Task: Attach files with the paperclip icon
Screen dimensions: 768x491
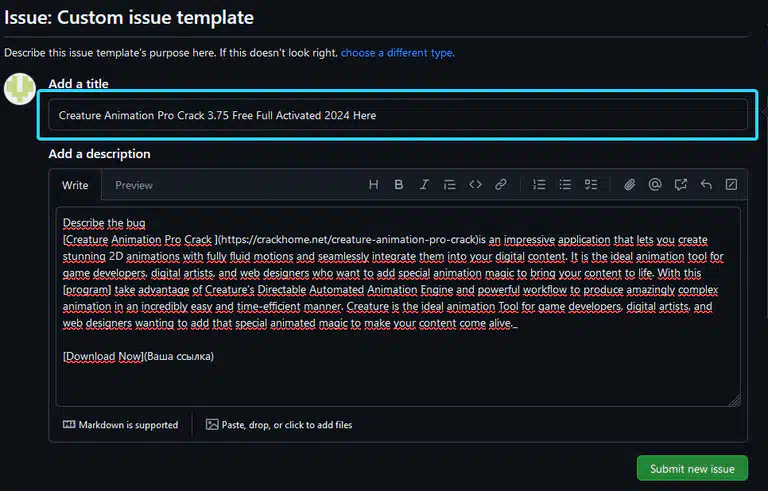Action: click(629, 185)
